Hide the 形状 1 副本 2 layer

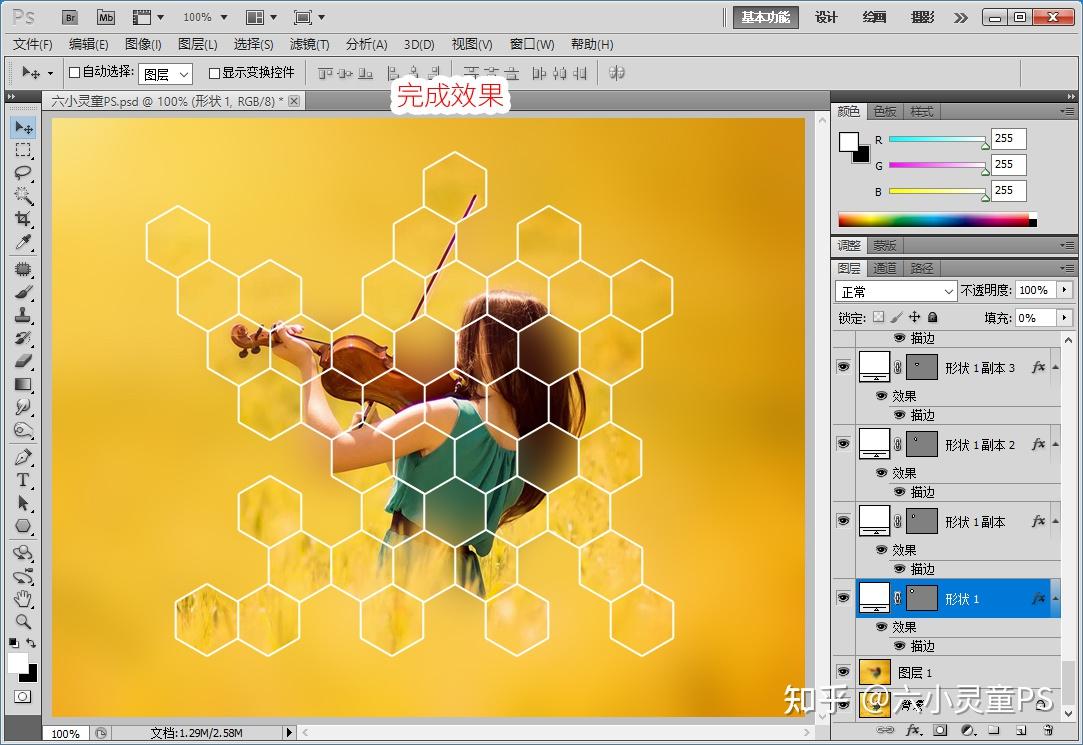pos(843,443)
